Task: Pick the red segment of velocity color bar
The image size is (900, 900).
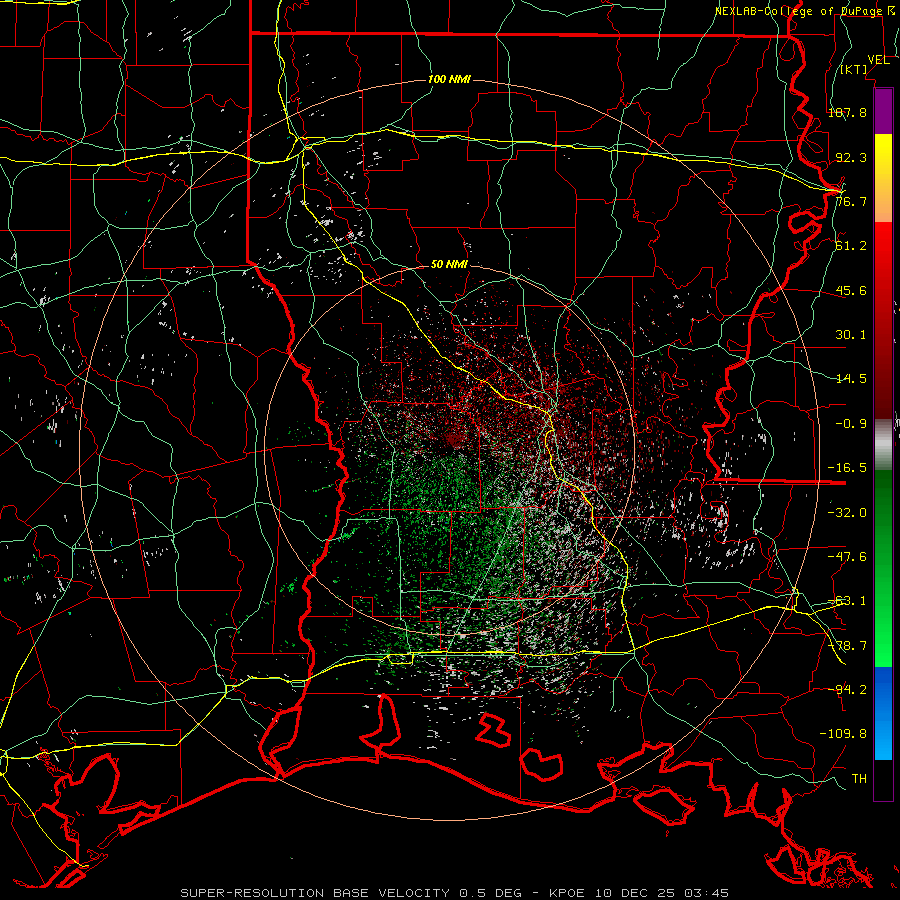Action: 883,320
